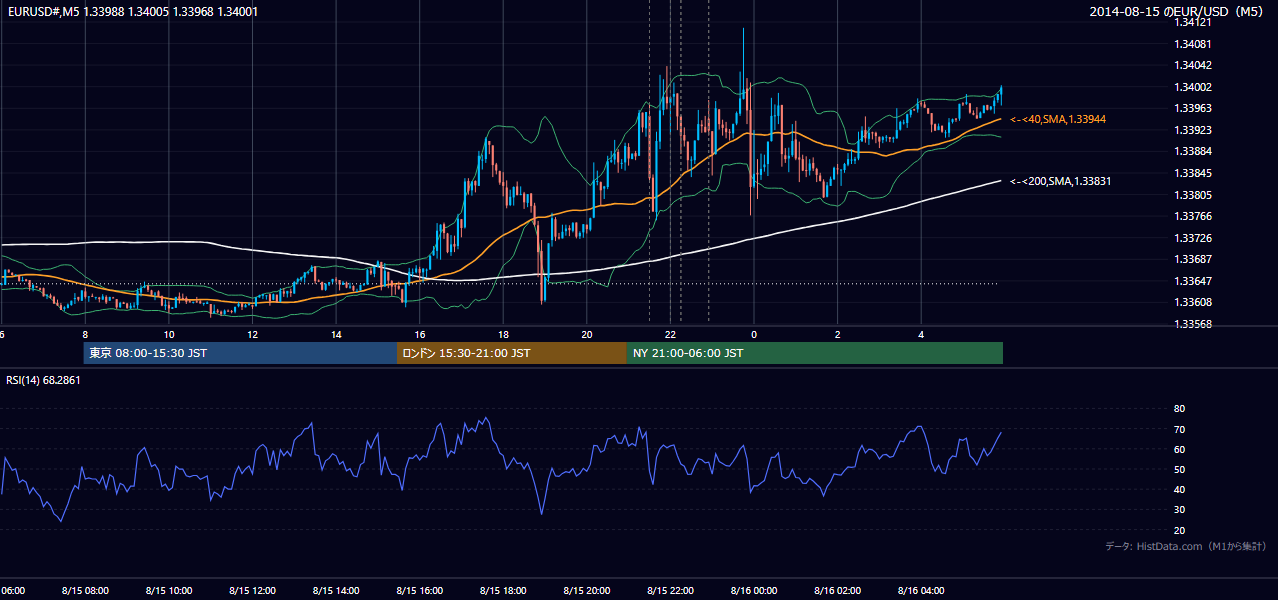The image size is (1278, 600).
Task: Click the 'RSI(14) 68.2861' indicator label
Action: (x=43, y=380)
